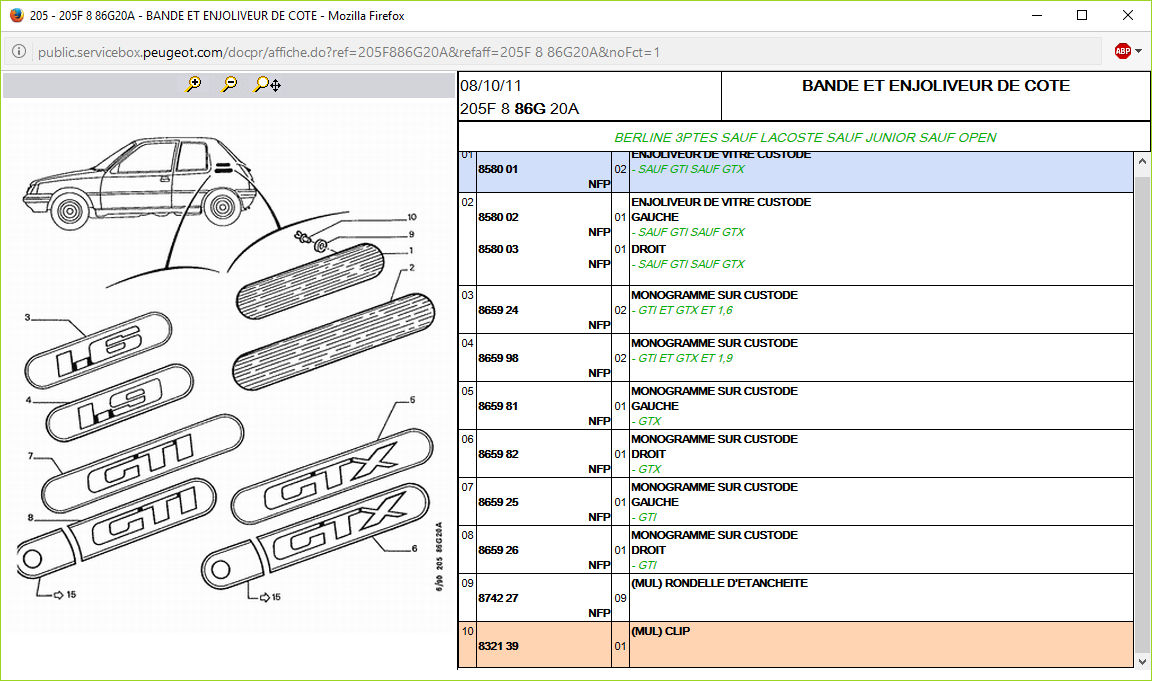Image resolution: width=1152 pixels, height=681 pixels.
Task: Open the Adblock Plus extension icon
Action: click(1123, 51)
